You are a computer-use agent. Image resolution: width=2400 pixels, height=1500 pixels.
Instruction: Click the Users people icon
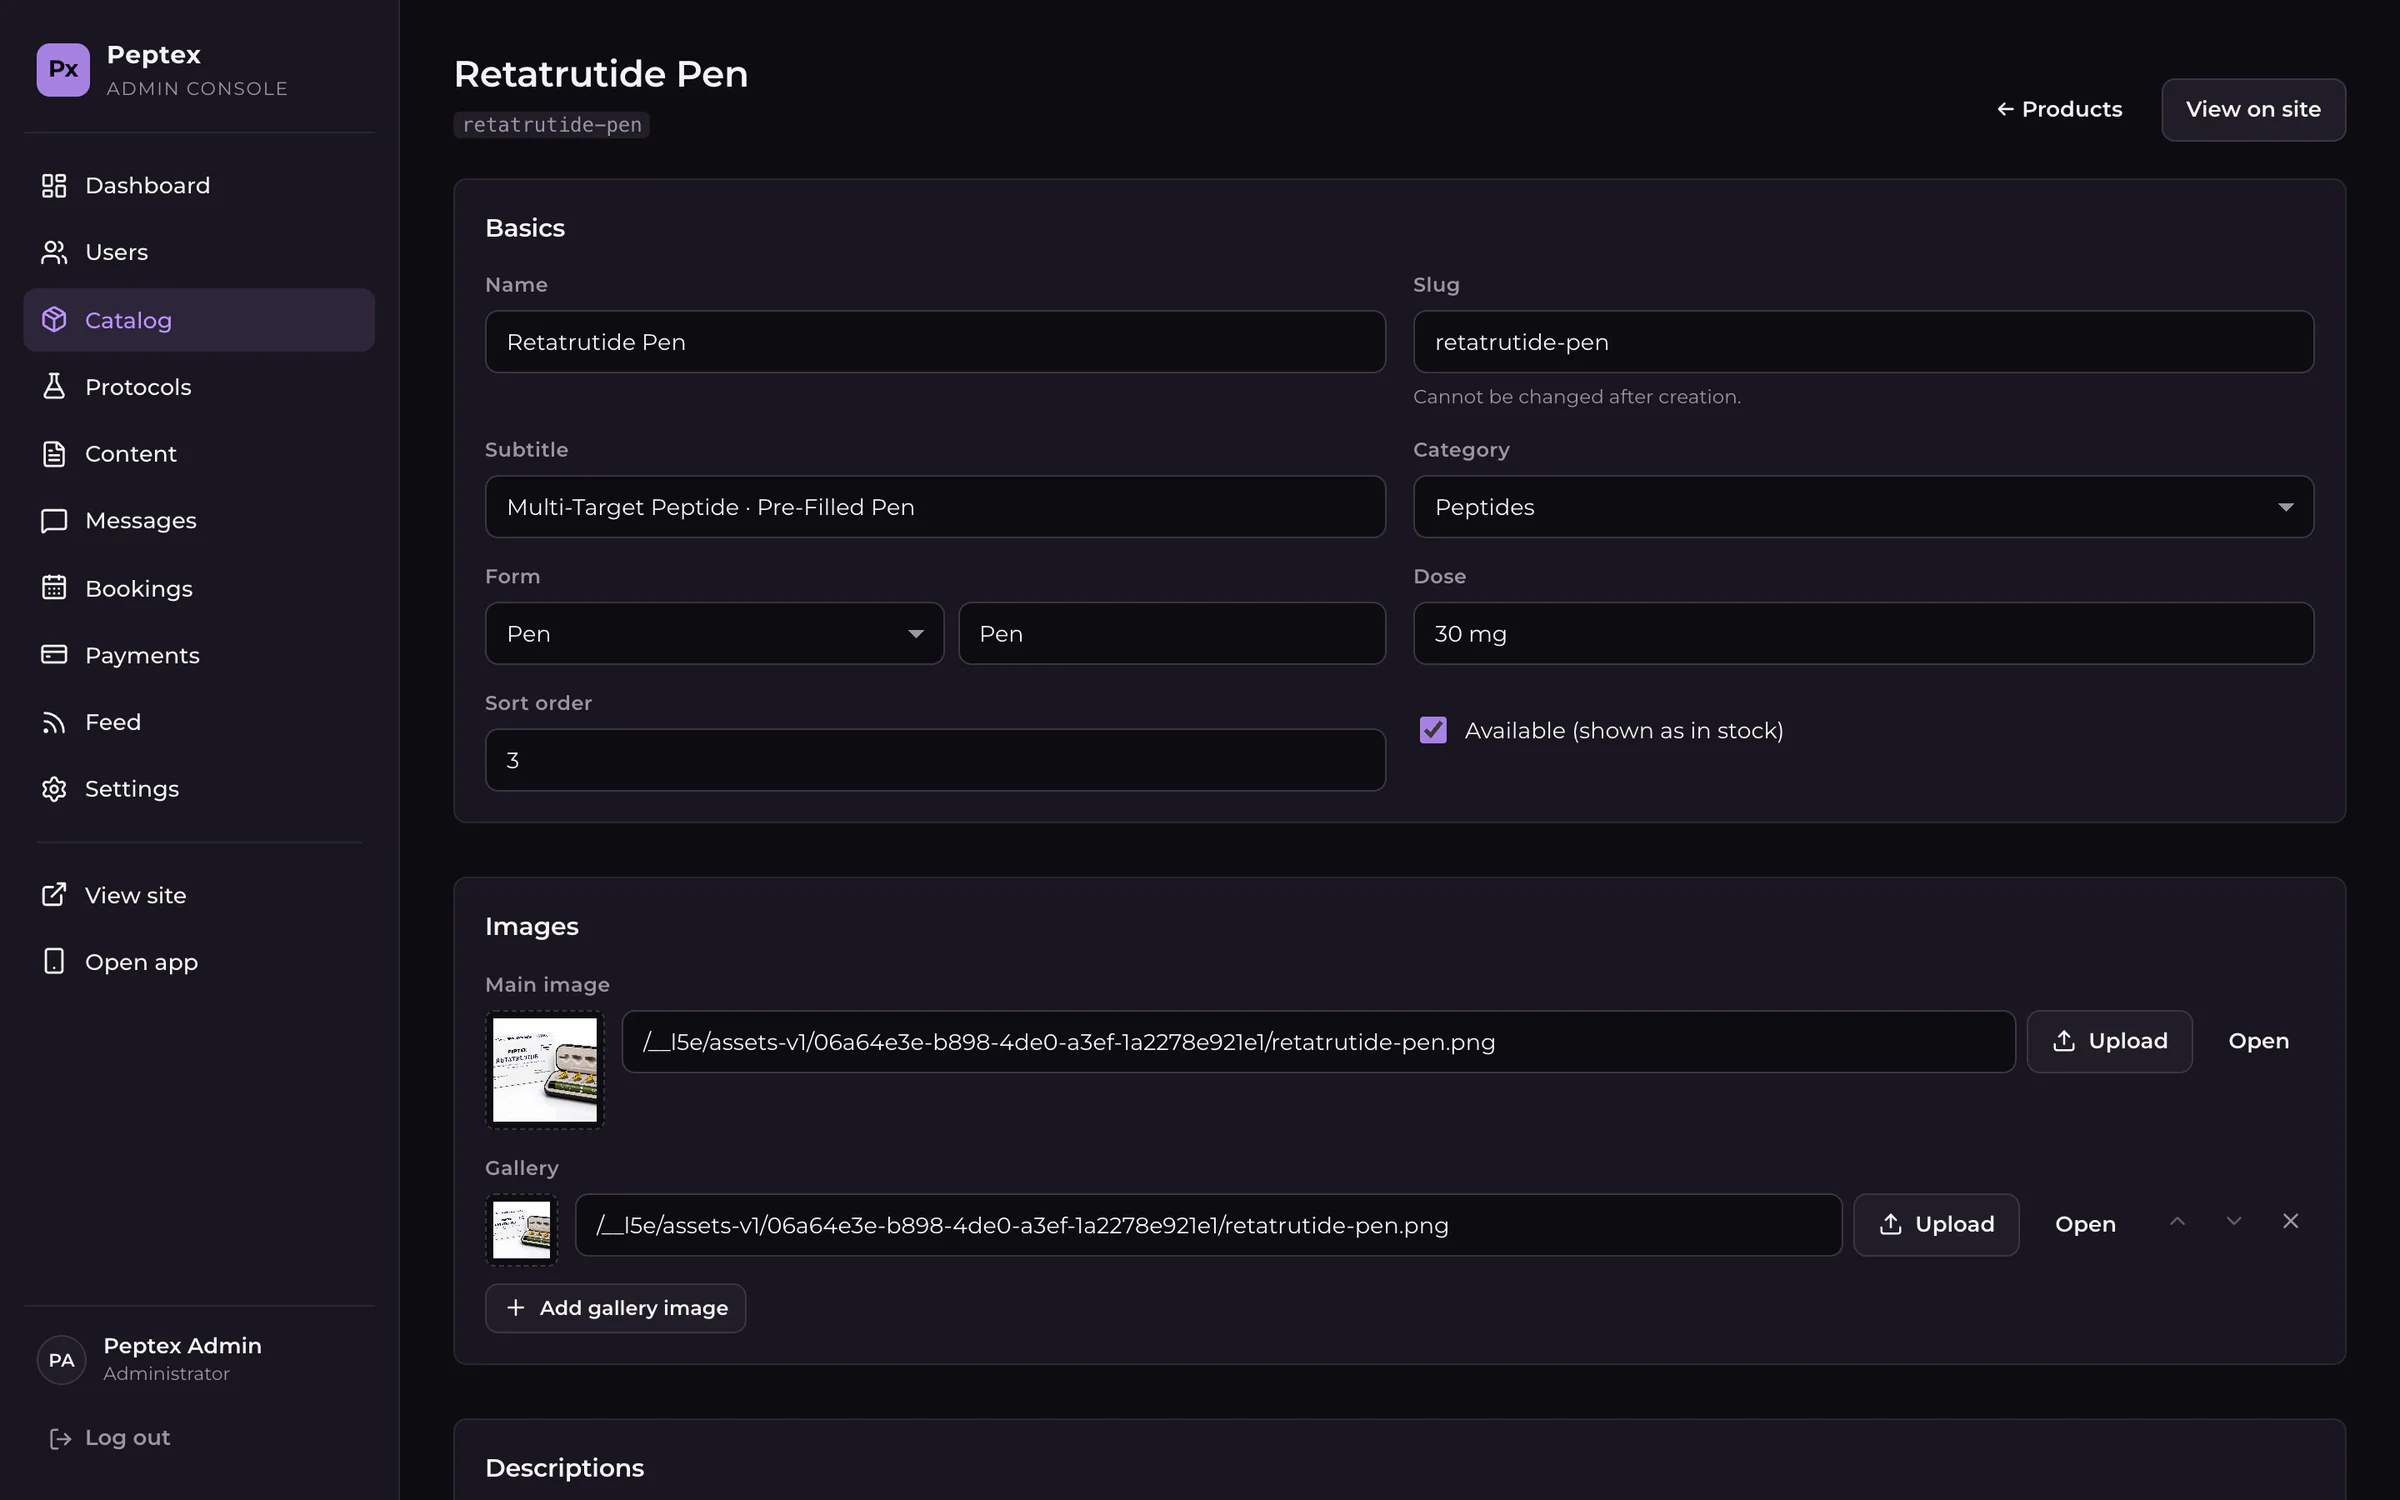tap(54, 253)
